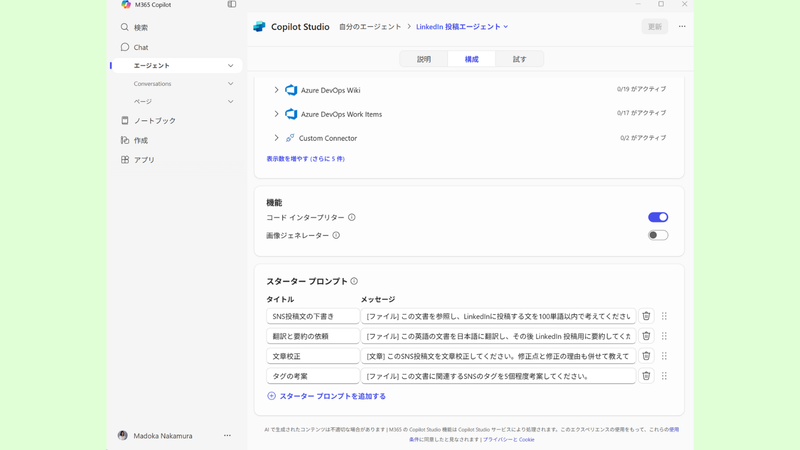The image size is (800, 450).
Task: Click the info icon beside コード インタープリター
Action: pos(352,217)
